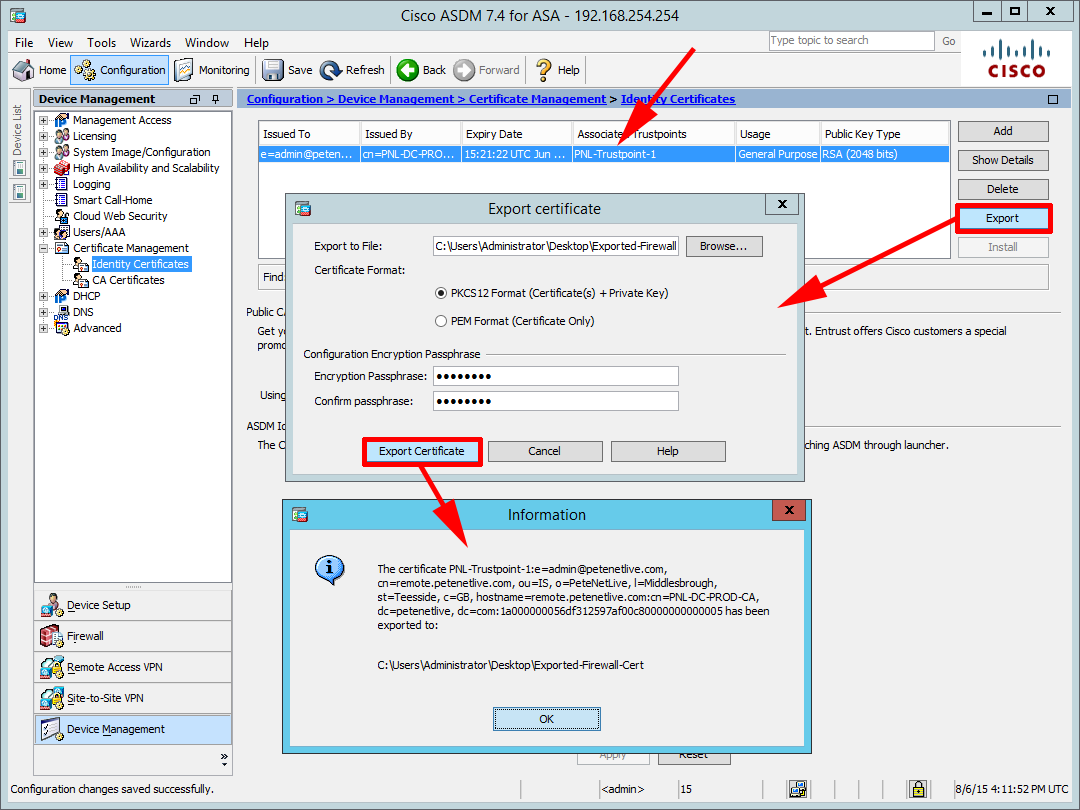
Task: Follow the Identity Certificates breadcrumb link
Action: tap(678, 99)
